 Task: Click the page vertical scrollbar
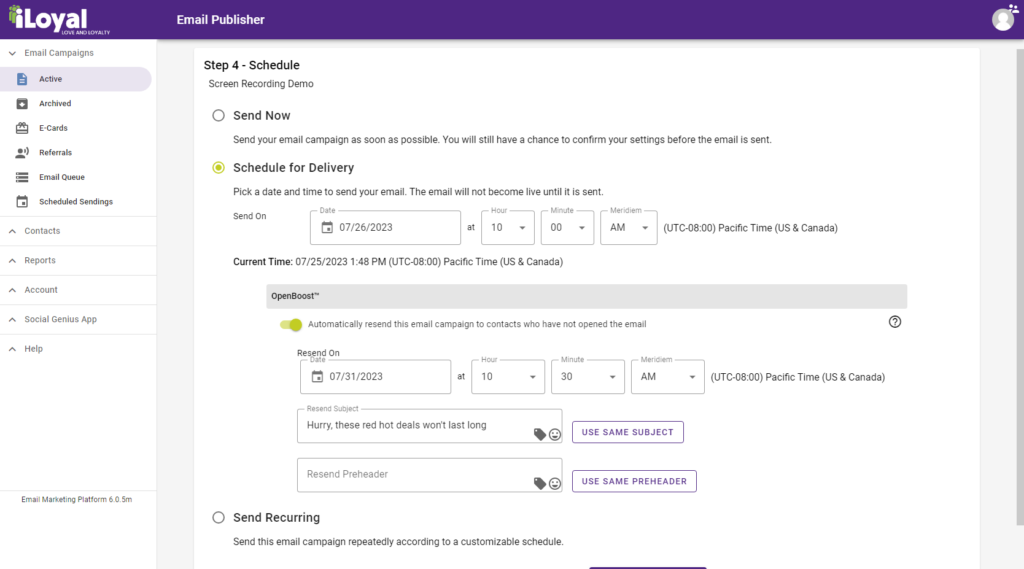click(x=1019, y=286)
